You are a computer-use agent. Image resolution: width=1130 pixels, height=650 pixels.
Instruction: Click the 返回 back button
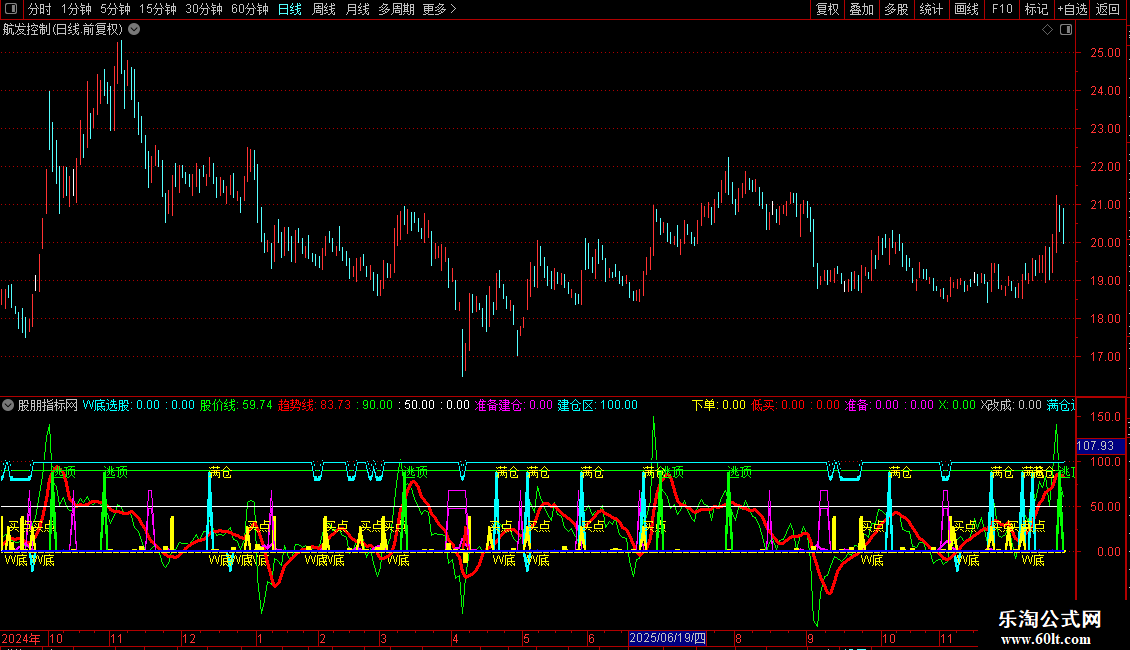(1108, 10)
